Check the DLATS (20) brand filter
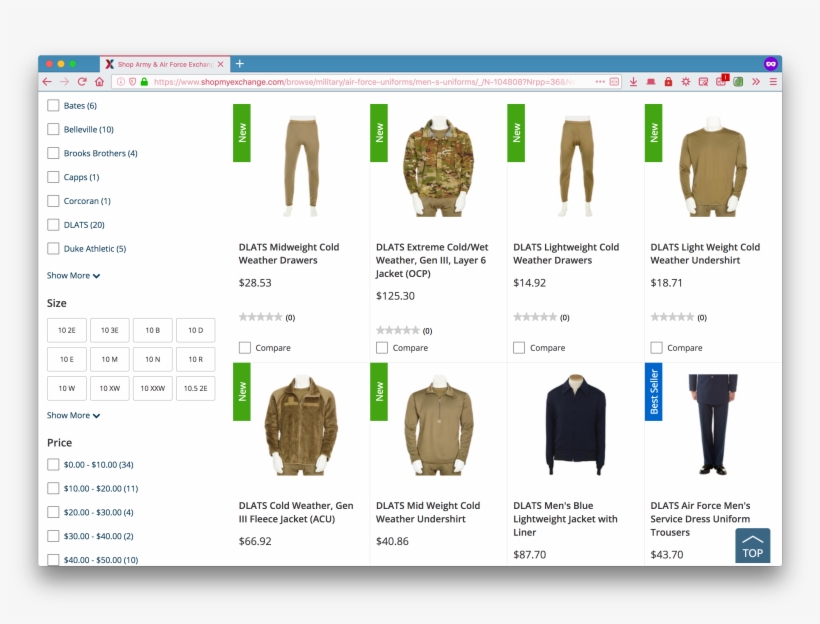Image resolution: width=820 pixels, height=624 pixels. tap(54, 225)
